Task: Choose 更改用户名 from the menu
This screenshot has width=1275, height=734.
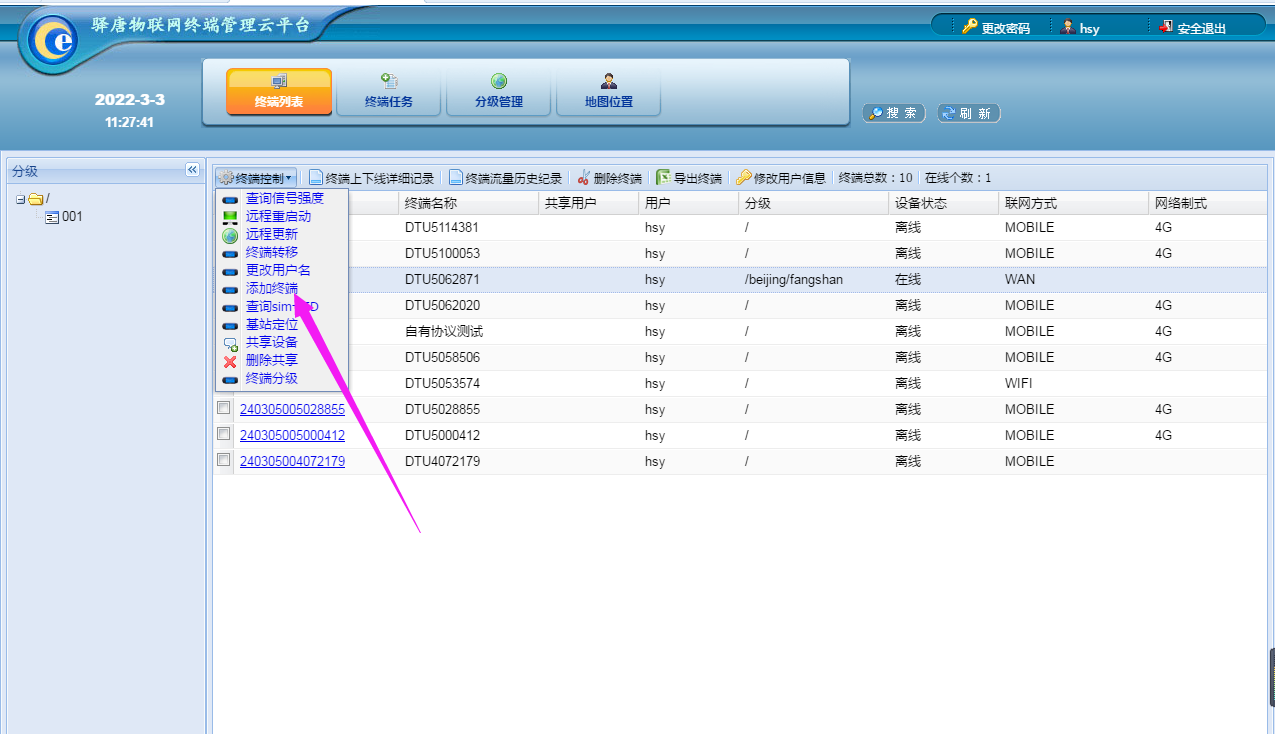Action: point(278,270)
